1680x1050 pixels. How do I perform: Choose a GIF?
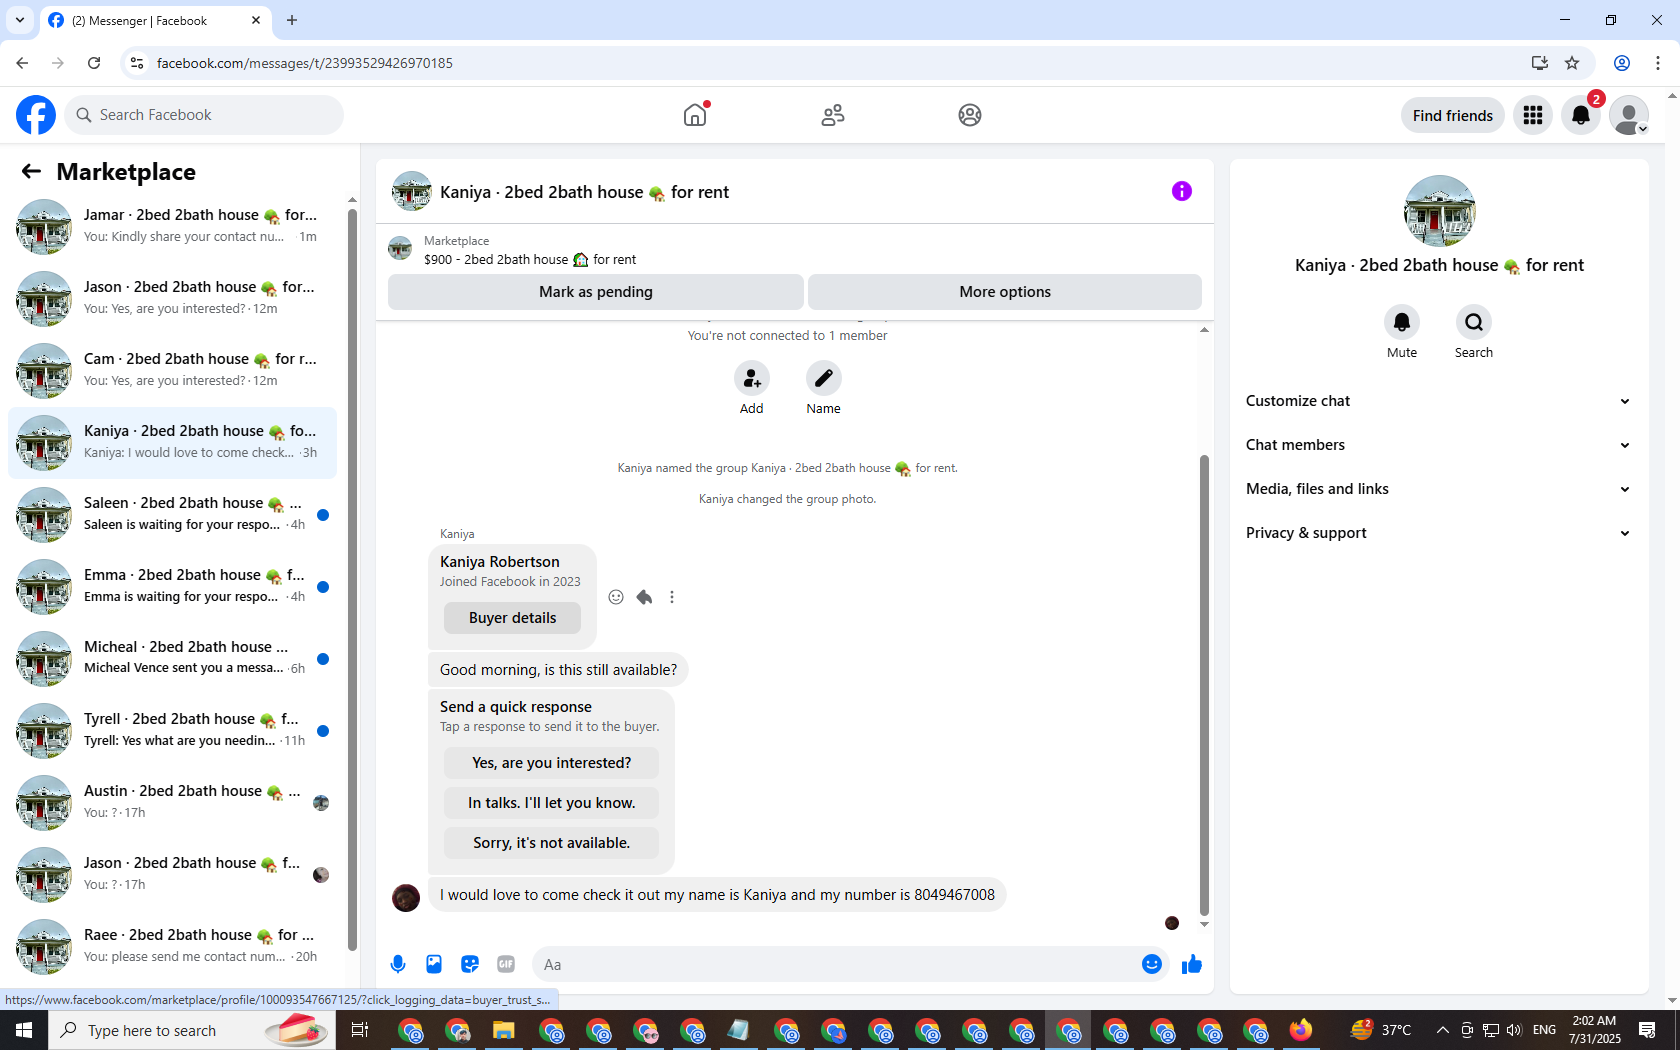pos(506,964)
